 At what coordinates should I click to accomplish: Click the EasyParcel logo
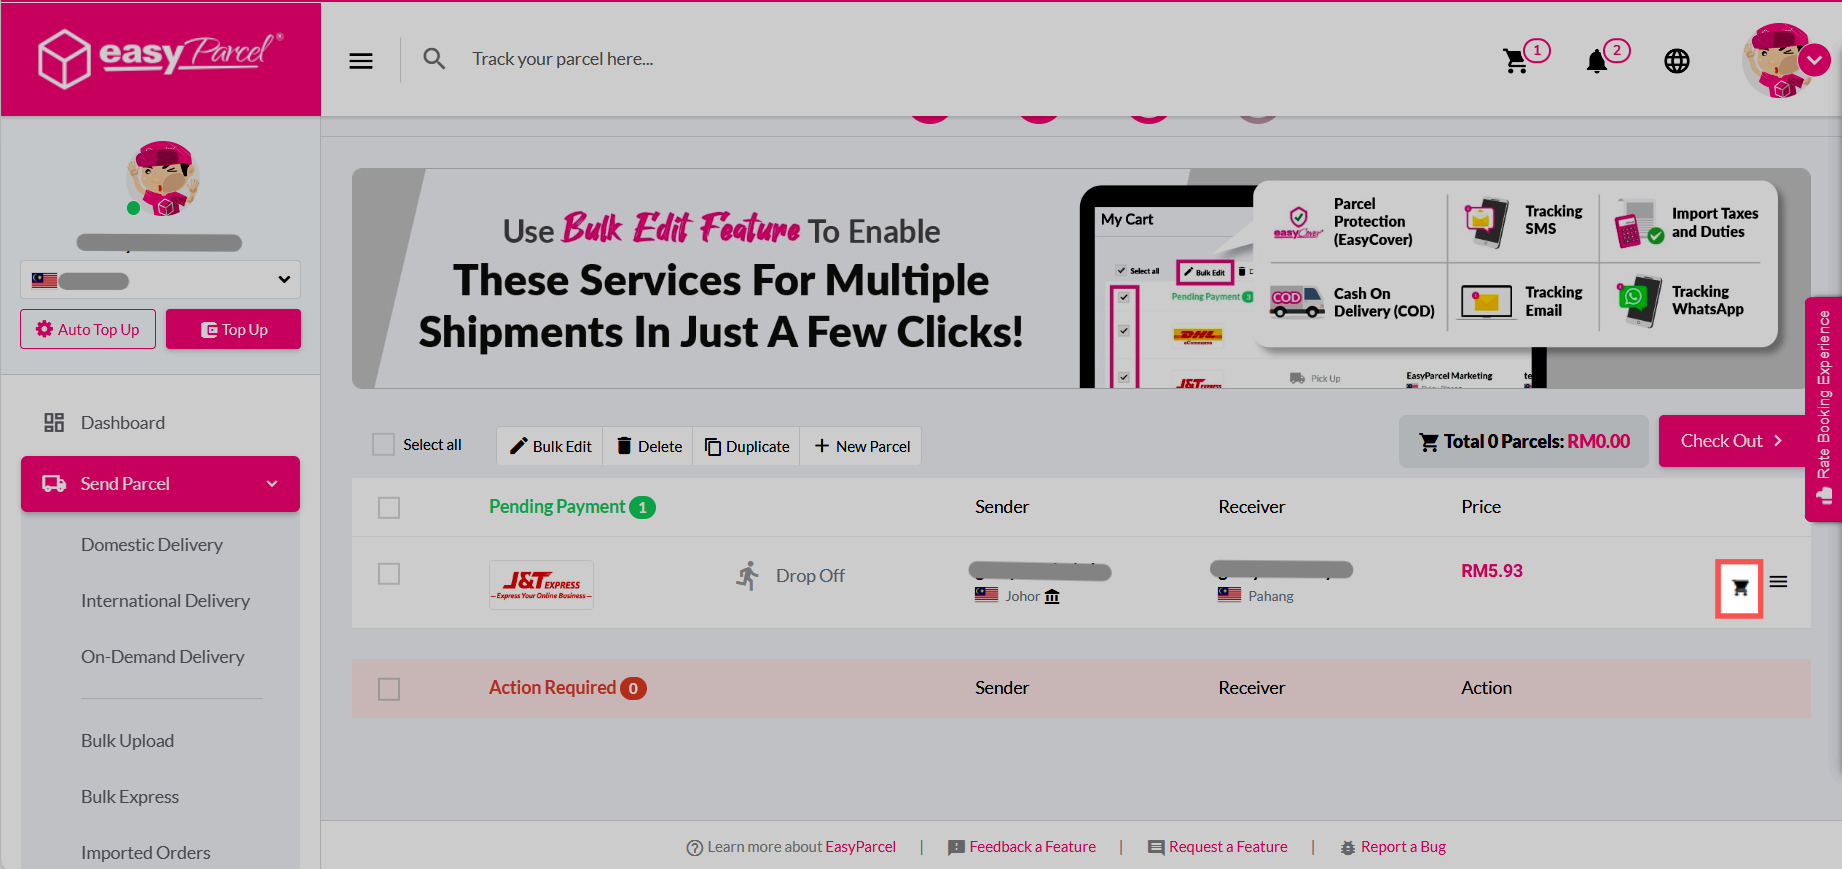pos(161,58)
